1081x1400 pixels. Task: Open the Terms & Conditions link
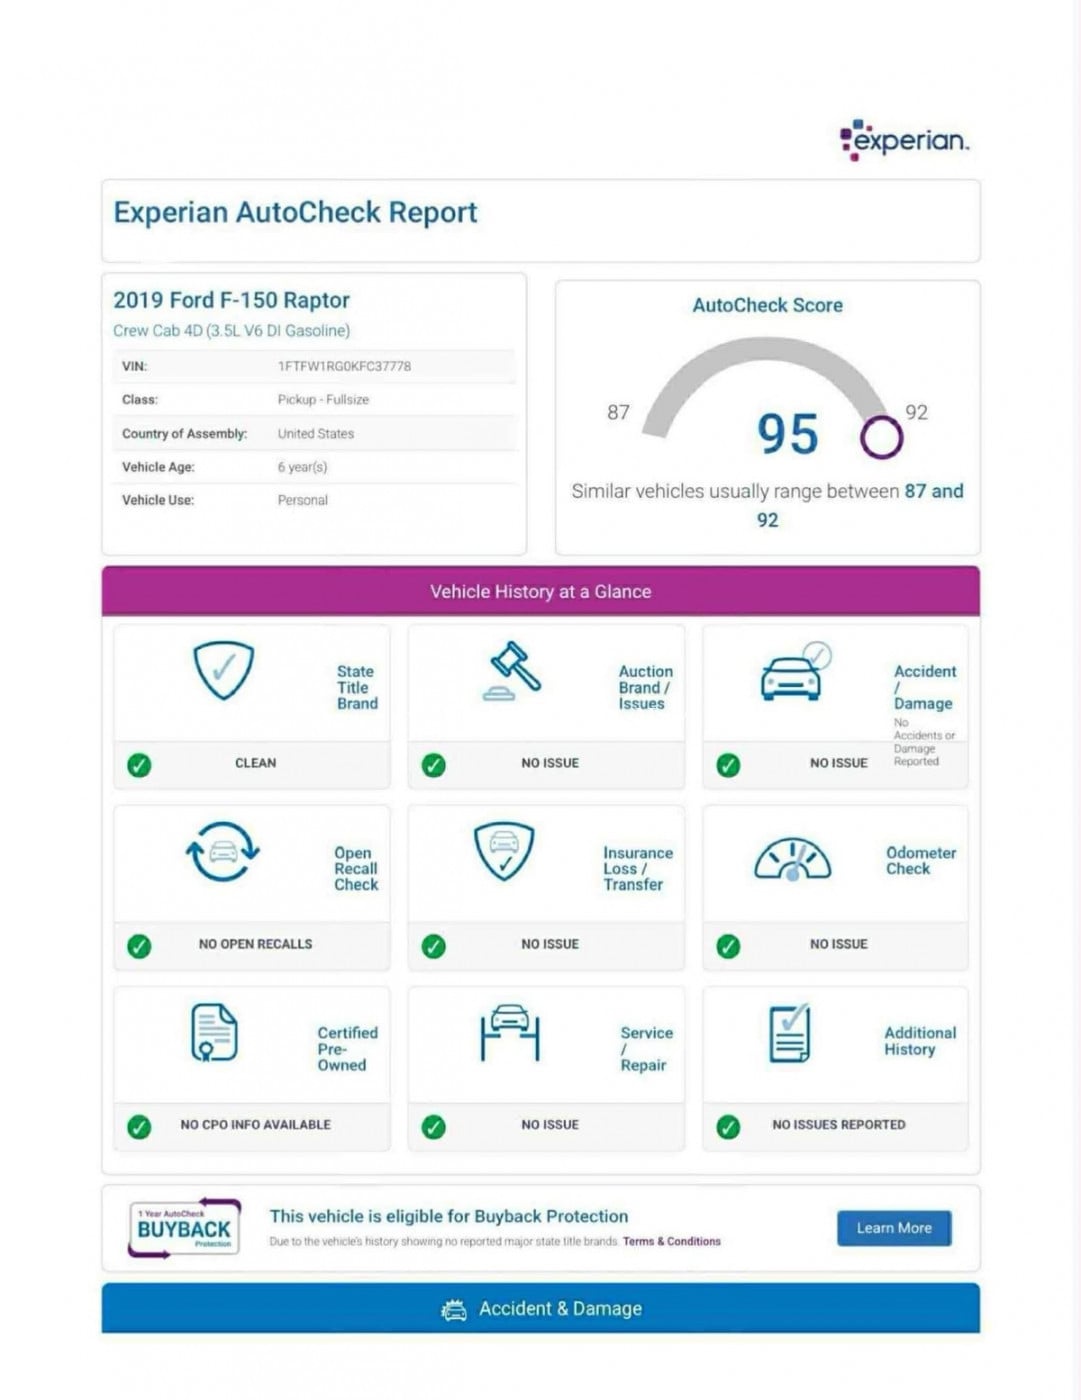click(x=671, y=1242)
